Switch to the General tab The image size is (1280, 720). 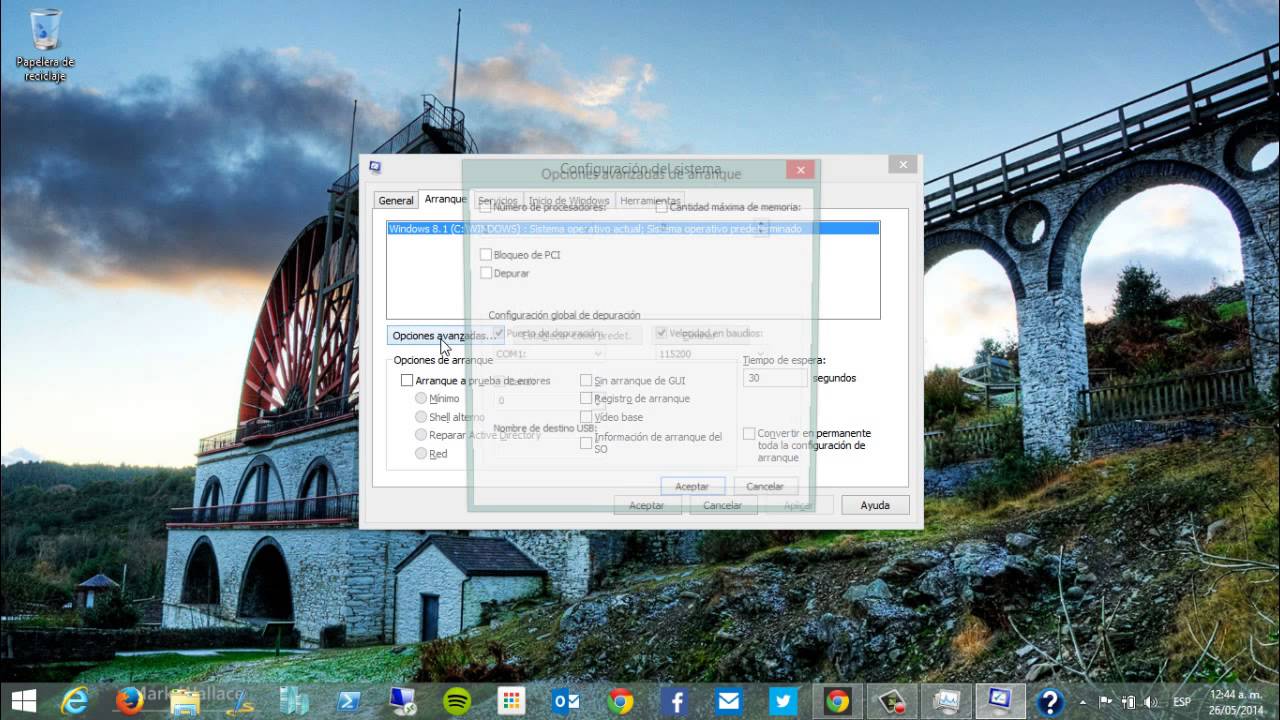point(396,201)
